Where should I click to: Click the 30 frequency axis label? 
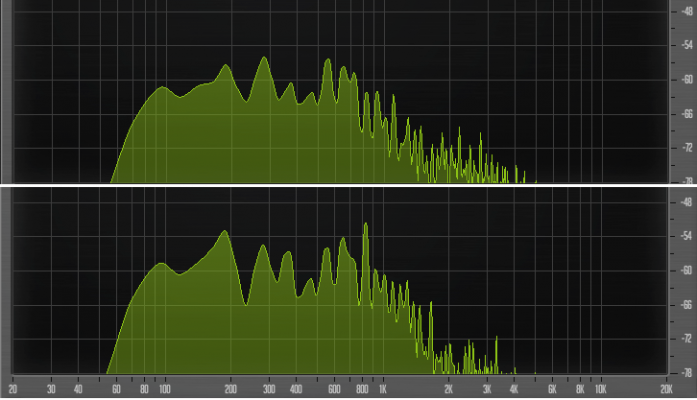(52, 389)
